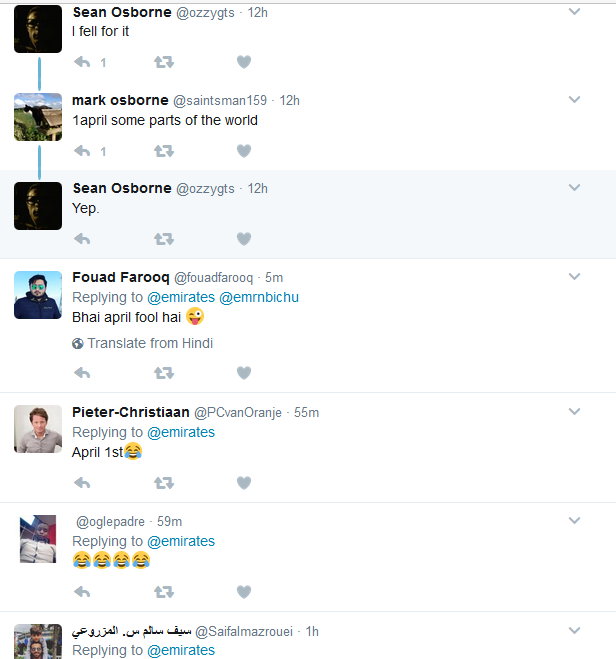This screenshot has height=659, width=616.
Task: Expand the tweet menu on Fouad Farooq's tweet
Action: pyautogui.click(x=574, y=276)
